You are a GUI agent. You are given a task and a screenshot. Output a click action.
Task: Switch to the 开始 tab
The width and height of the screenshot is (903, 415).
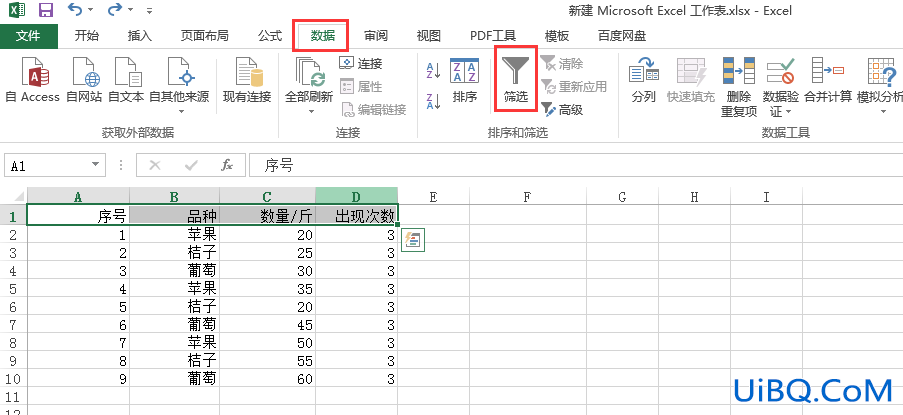tap(86, 36)
